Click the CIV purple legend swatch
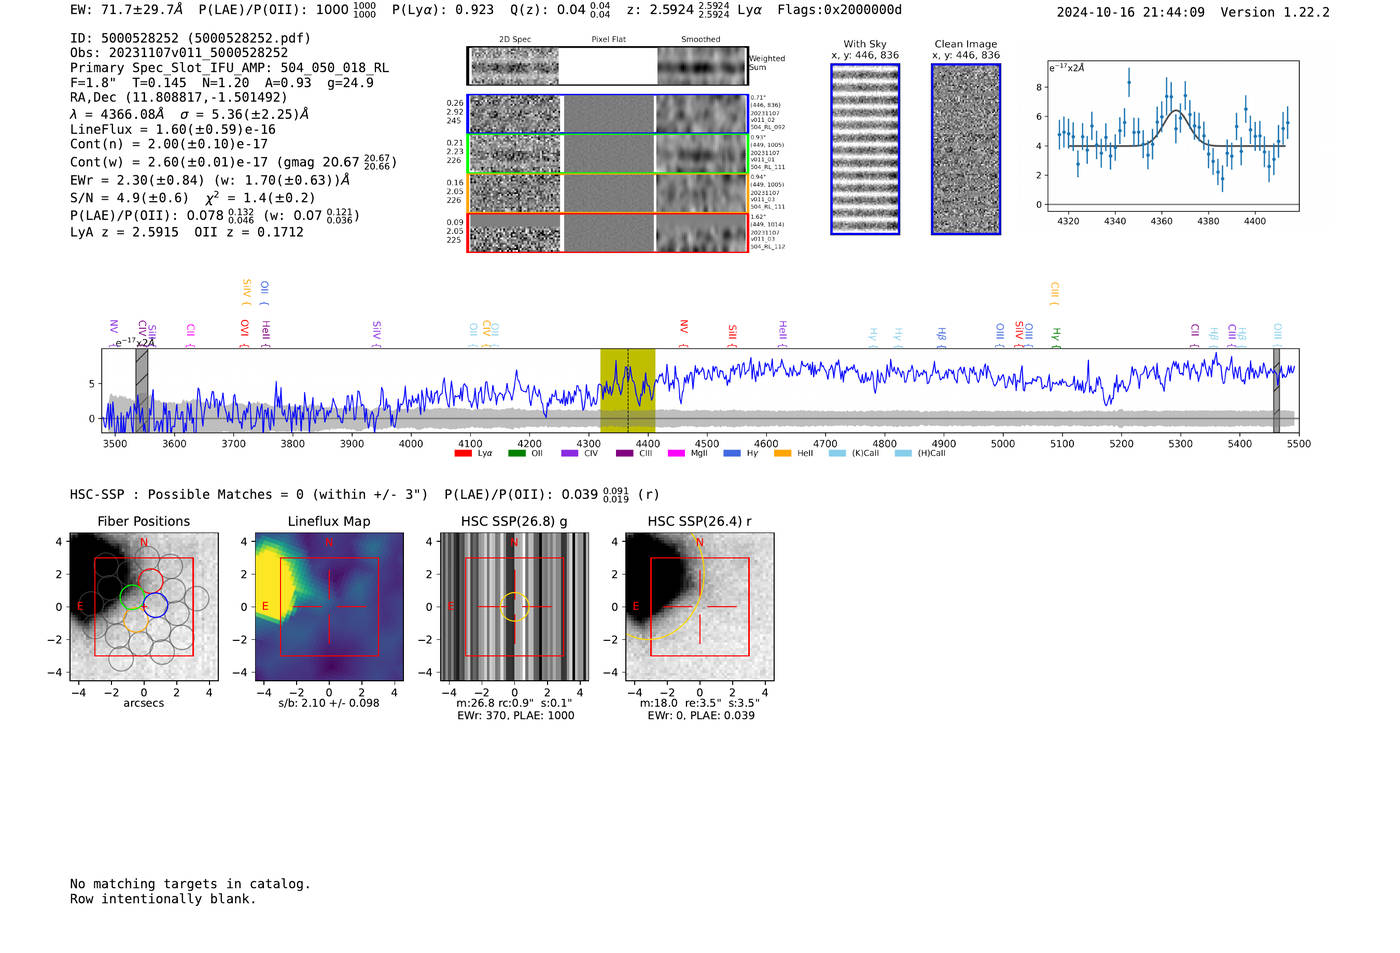Screen dimensions: 1400x953 pyautogui.click(x=570, y=453)
